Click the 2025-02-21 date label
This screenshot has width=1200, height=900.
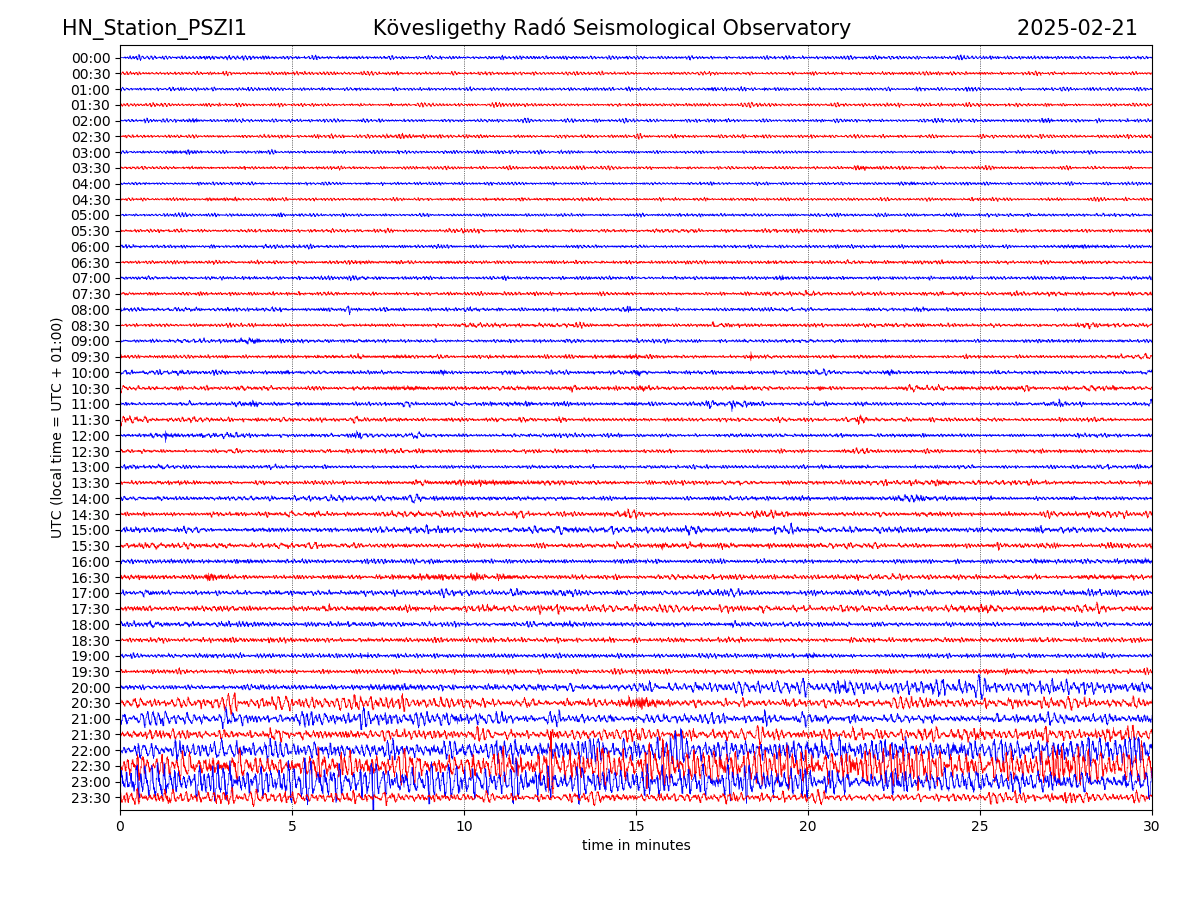click(1076, 29)
